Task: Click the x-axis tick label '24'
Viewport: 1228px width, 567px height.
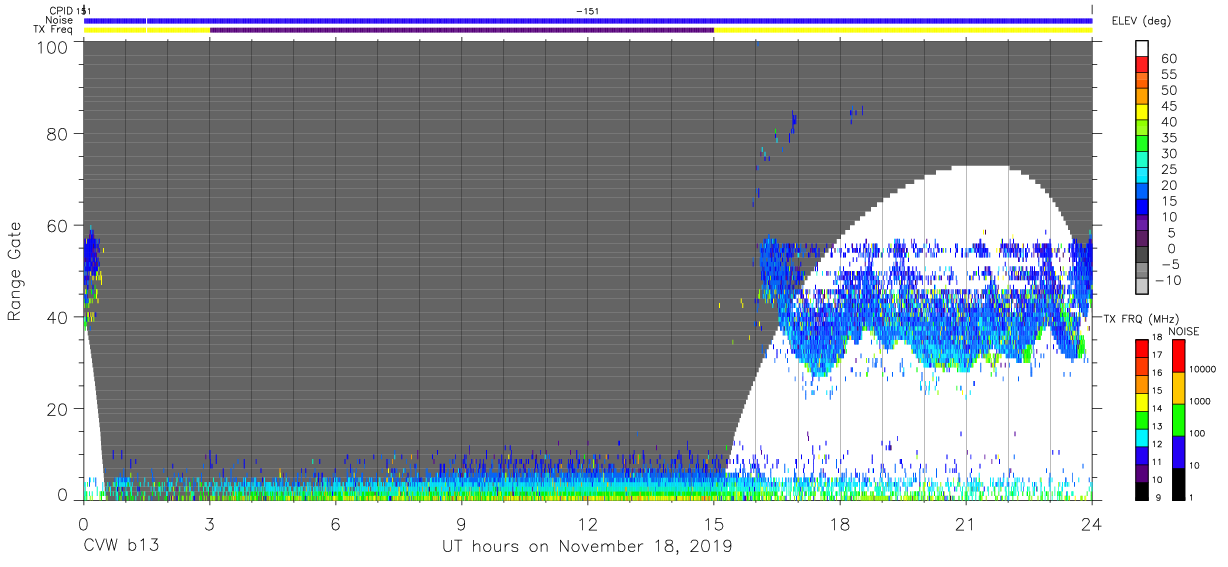Action: 1092,525
